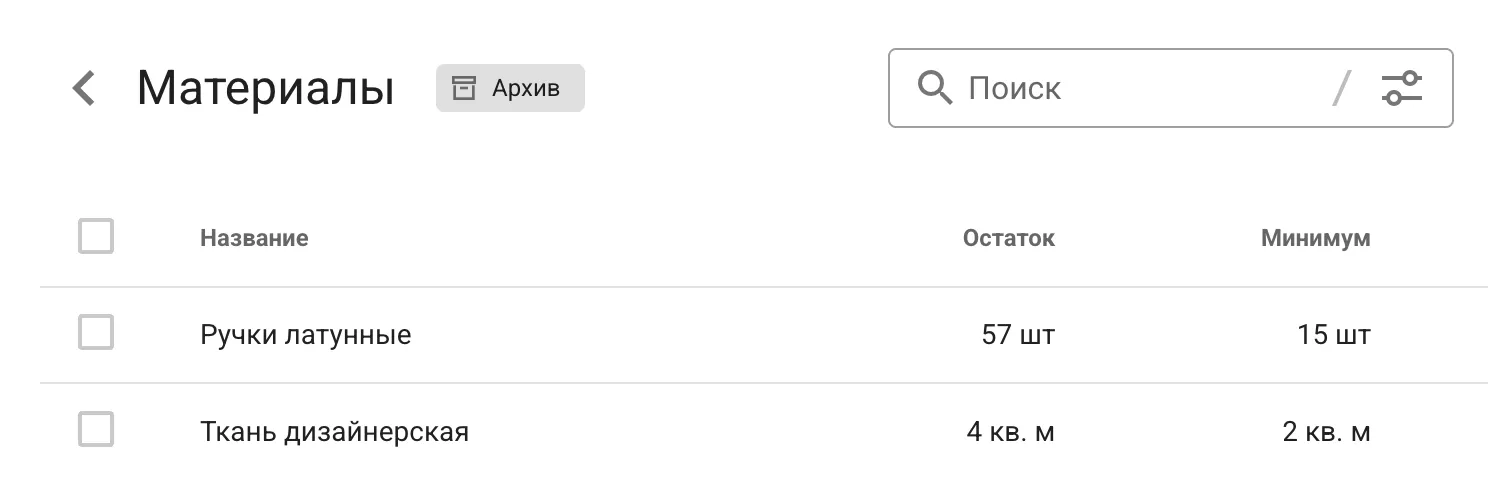Click the slash shortcut hint in search
This screenshot has height=496, width=1488.
coord(1342,88)
